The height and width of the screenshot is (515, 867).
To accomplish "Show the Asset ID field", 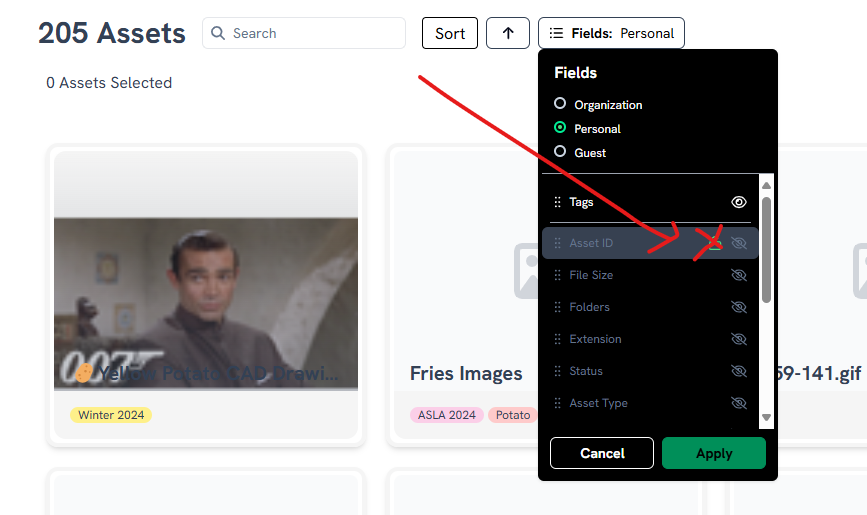I will point(739,243).
